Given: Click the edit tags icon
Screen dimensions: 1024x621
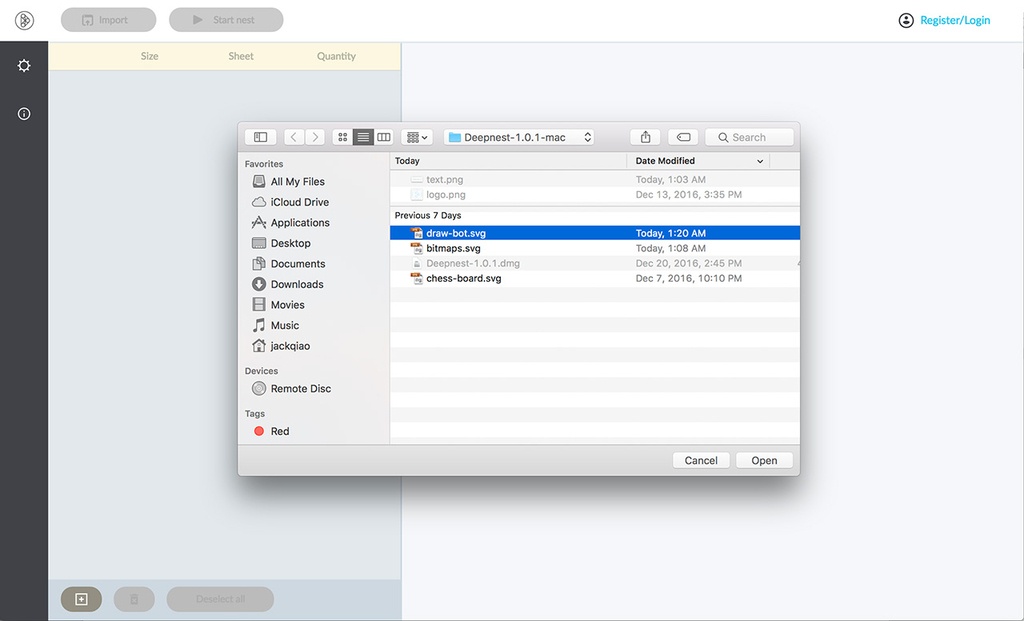Looking at the screenshot, I should pos(683,137).
